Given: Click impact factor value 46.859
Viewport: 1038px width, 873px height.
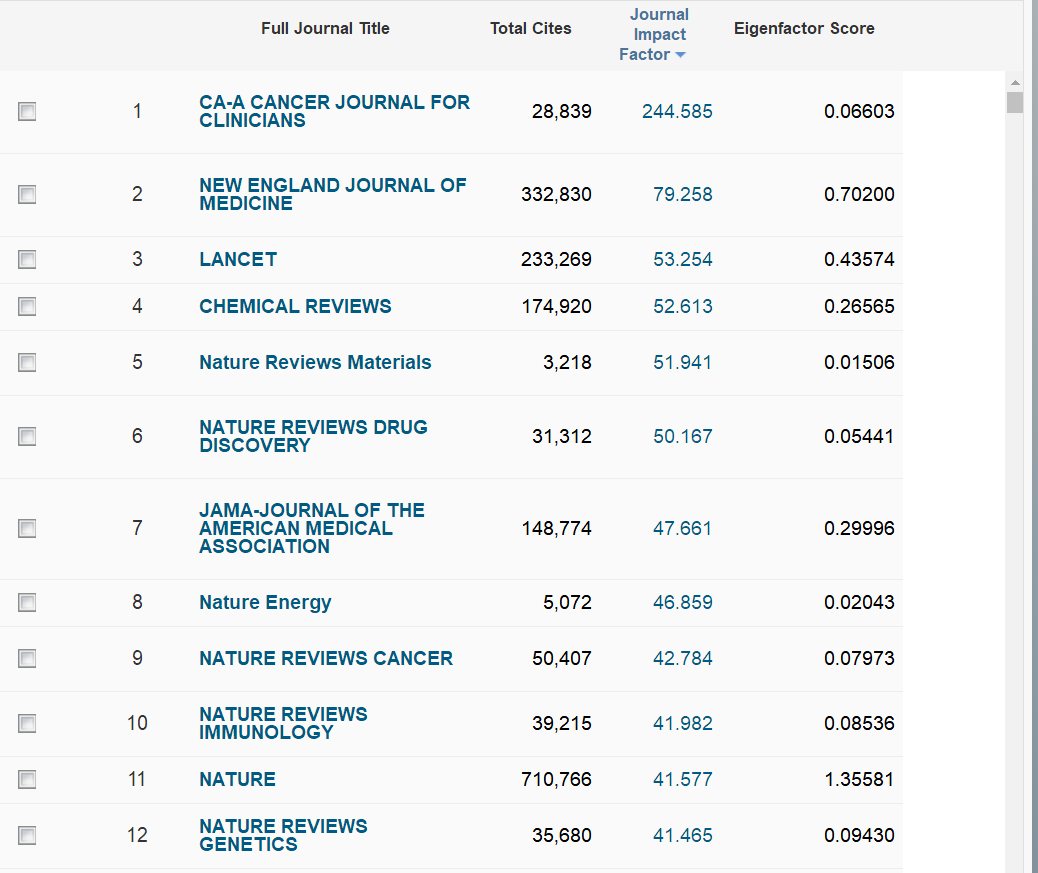Looking at the screenshot, I should click(683, 602).
